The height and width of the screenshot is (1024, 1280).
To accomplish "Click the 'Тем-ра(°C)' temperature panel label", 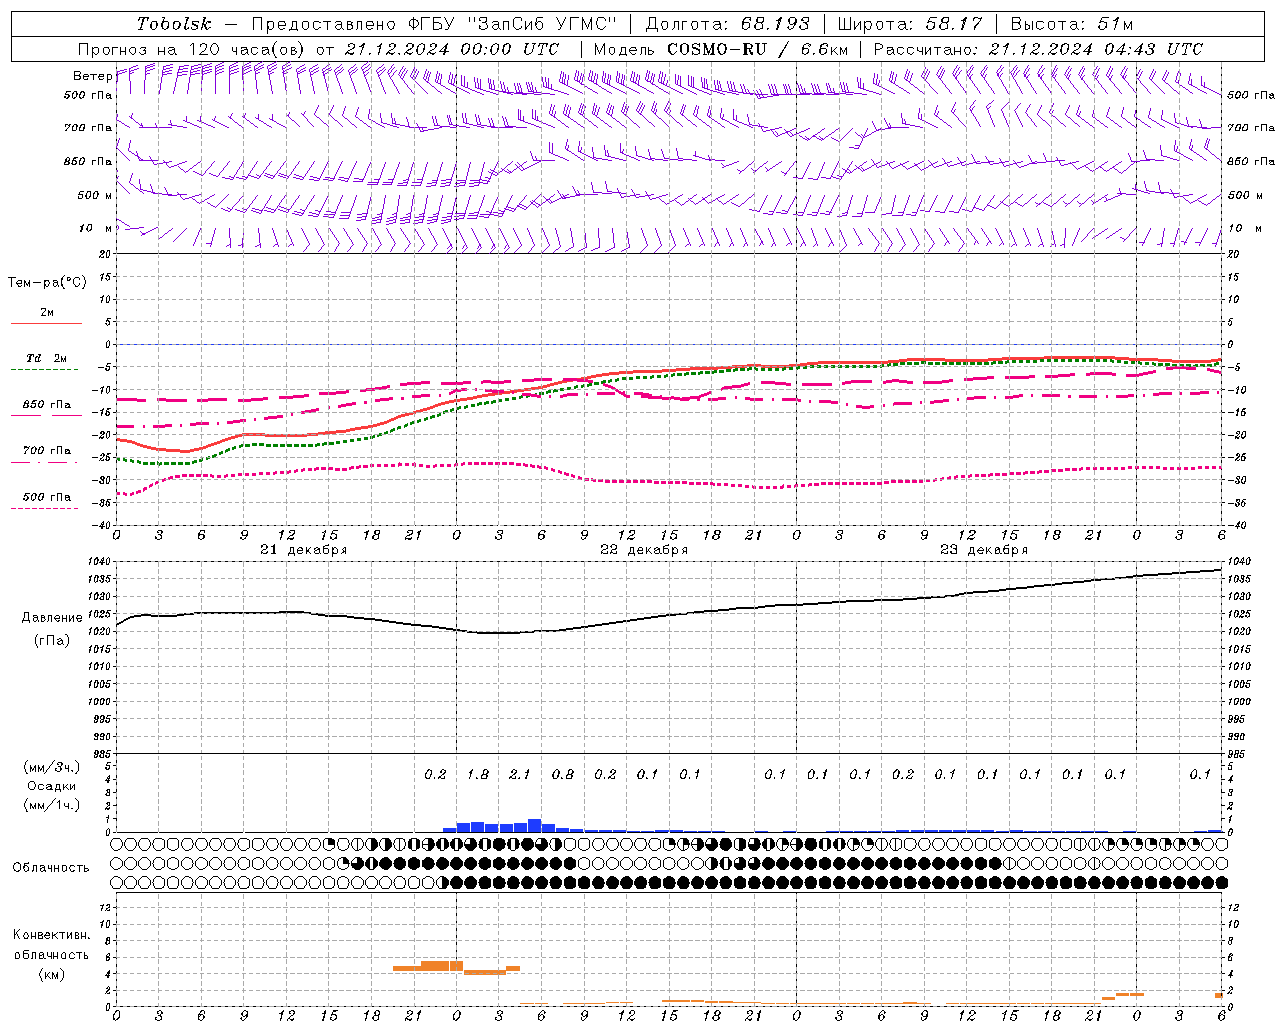I will [47, 283].
